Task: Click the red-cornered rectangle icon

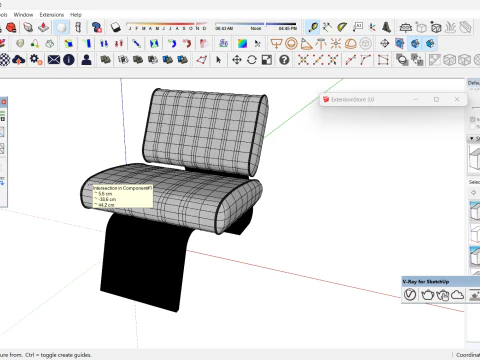Action: click(x=383, y=60)
